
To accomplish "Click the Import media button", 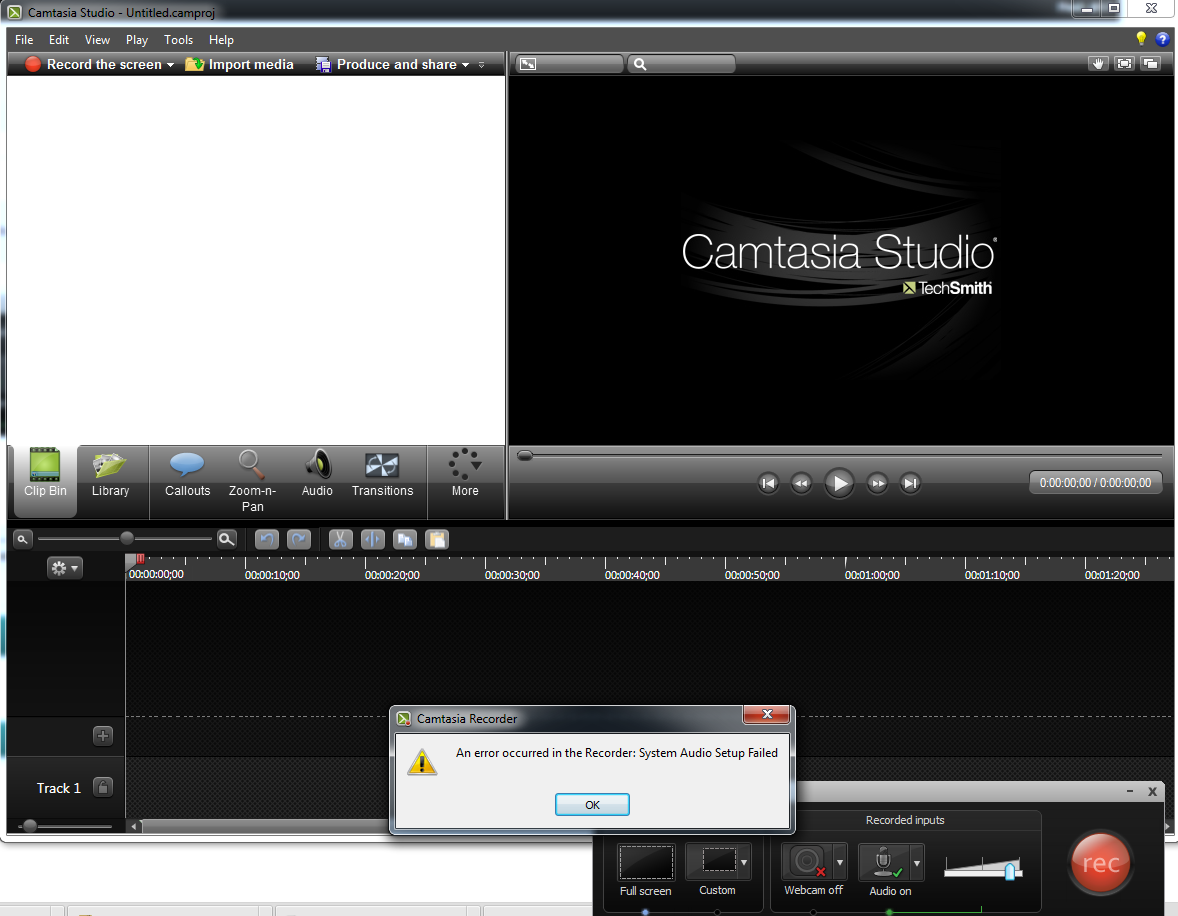I will (x=240, y=64).
